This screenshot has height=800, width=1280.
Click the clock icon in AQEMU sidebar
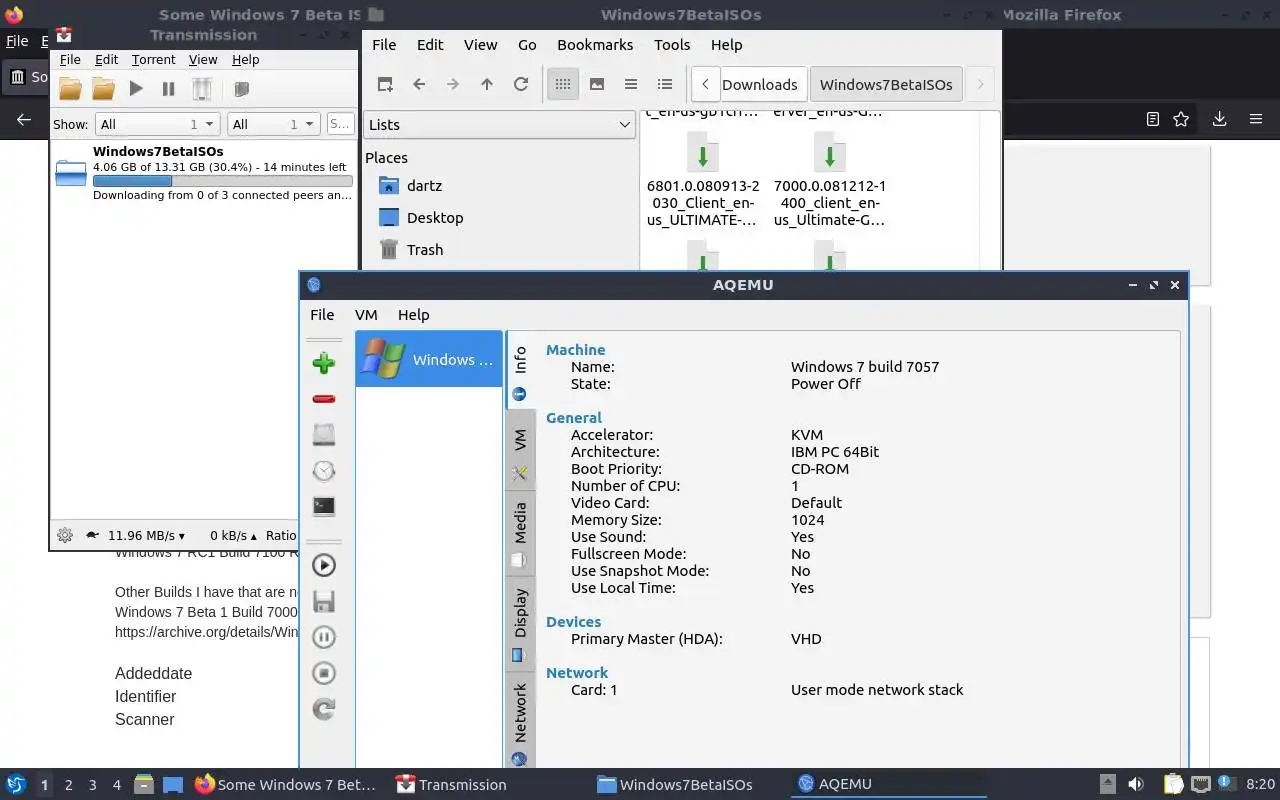tap(323, 470)
